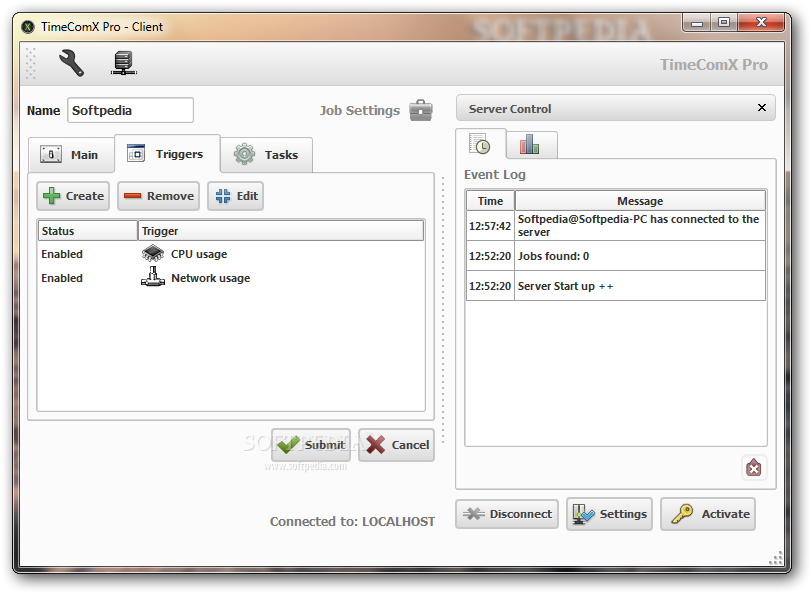Image resolution: width=812 pixels, height=594 pixels.
Task: Submit the job settings
Action: click(311, 445)
